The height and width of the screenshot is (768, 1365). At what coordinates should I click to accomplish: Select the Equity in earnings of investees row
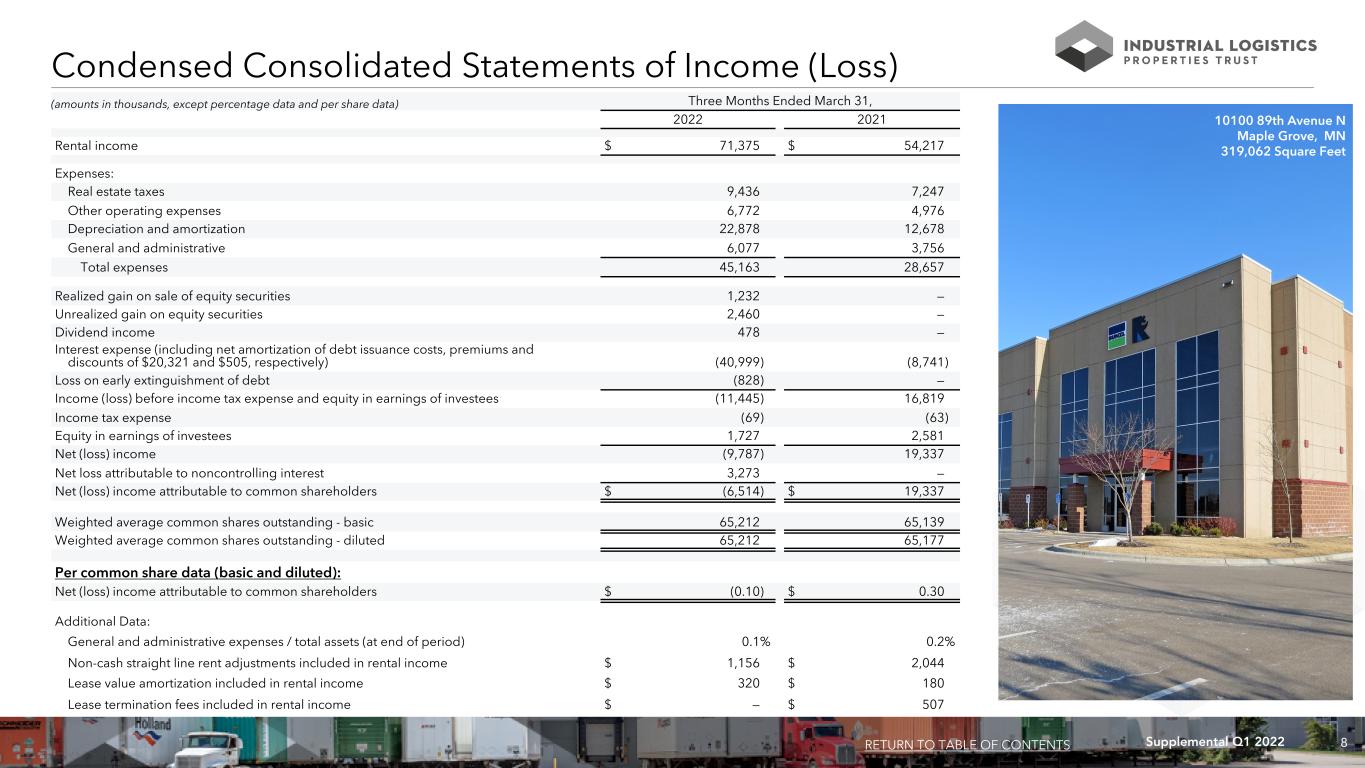507,436
